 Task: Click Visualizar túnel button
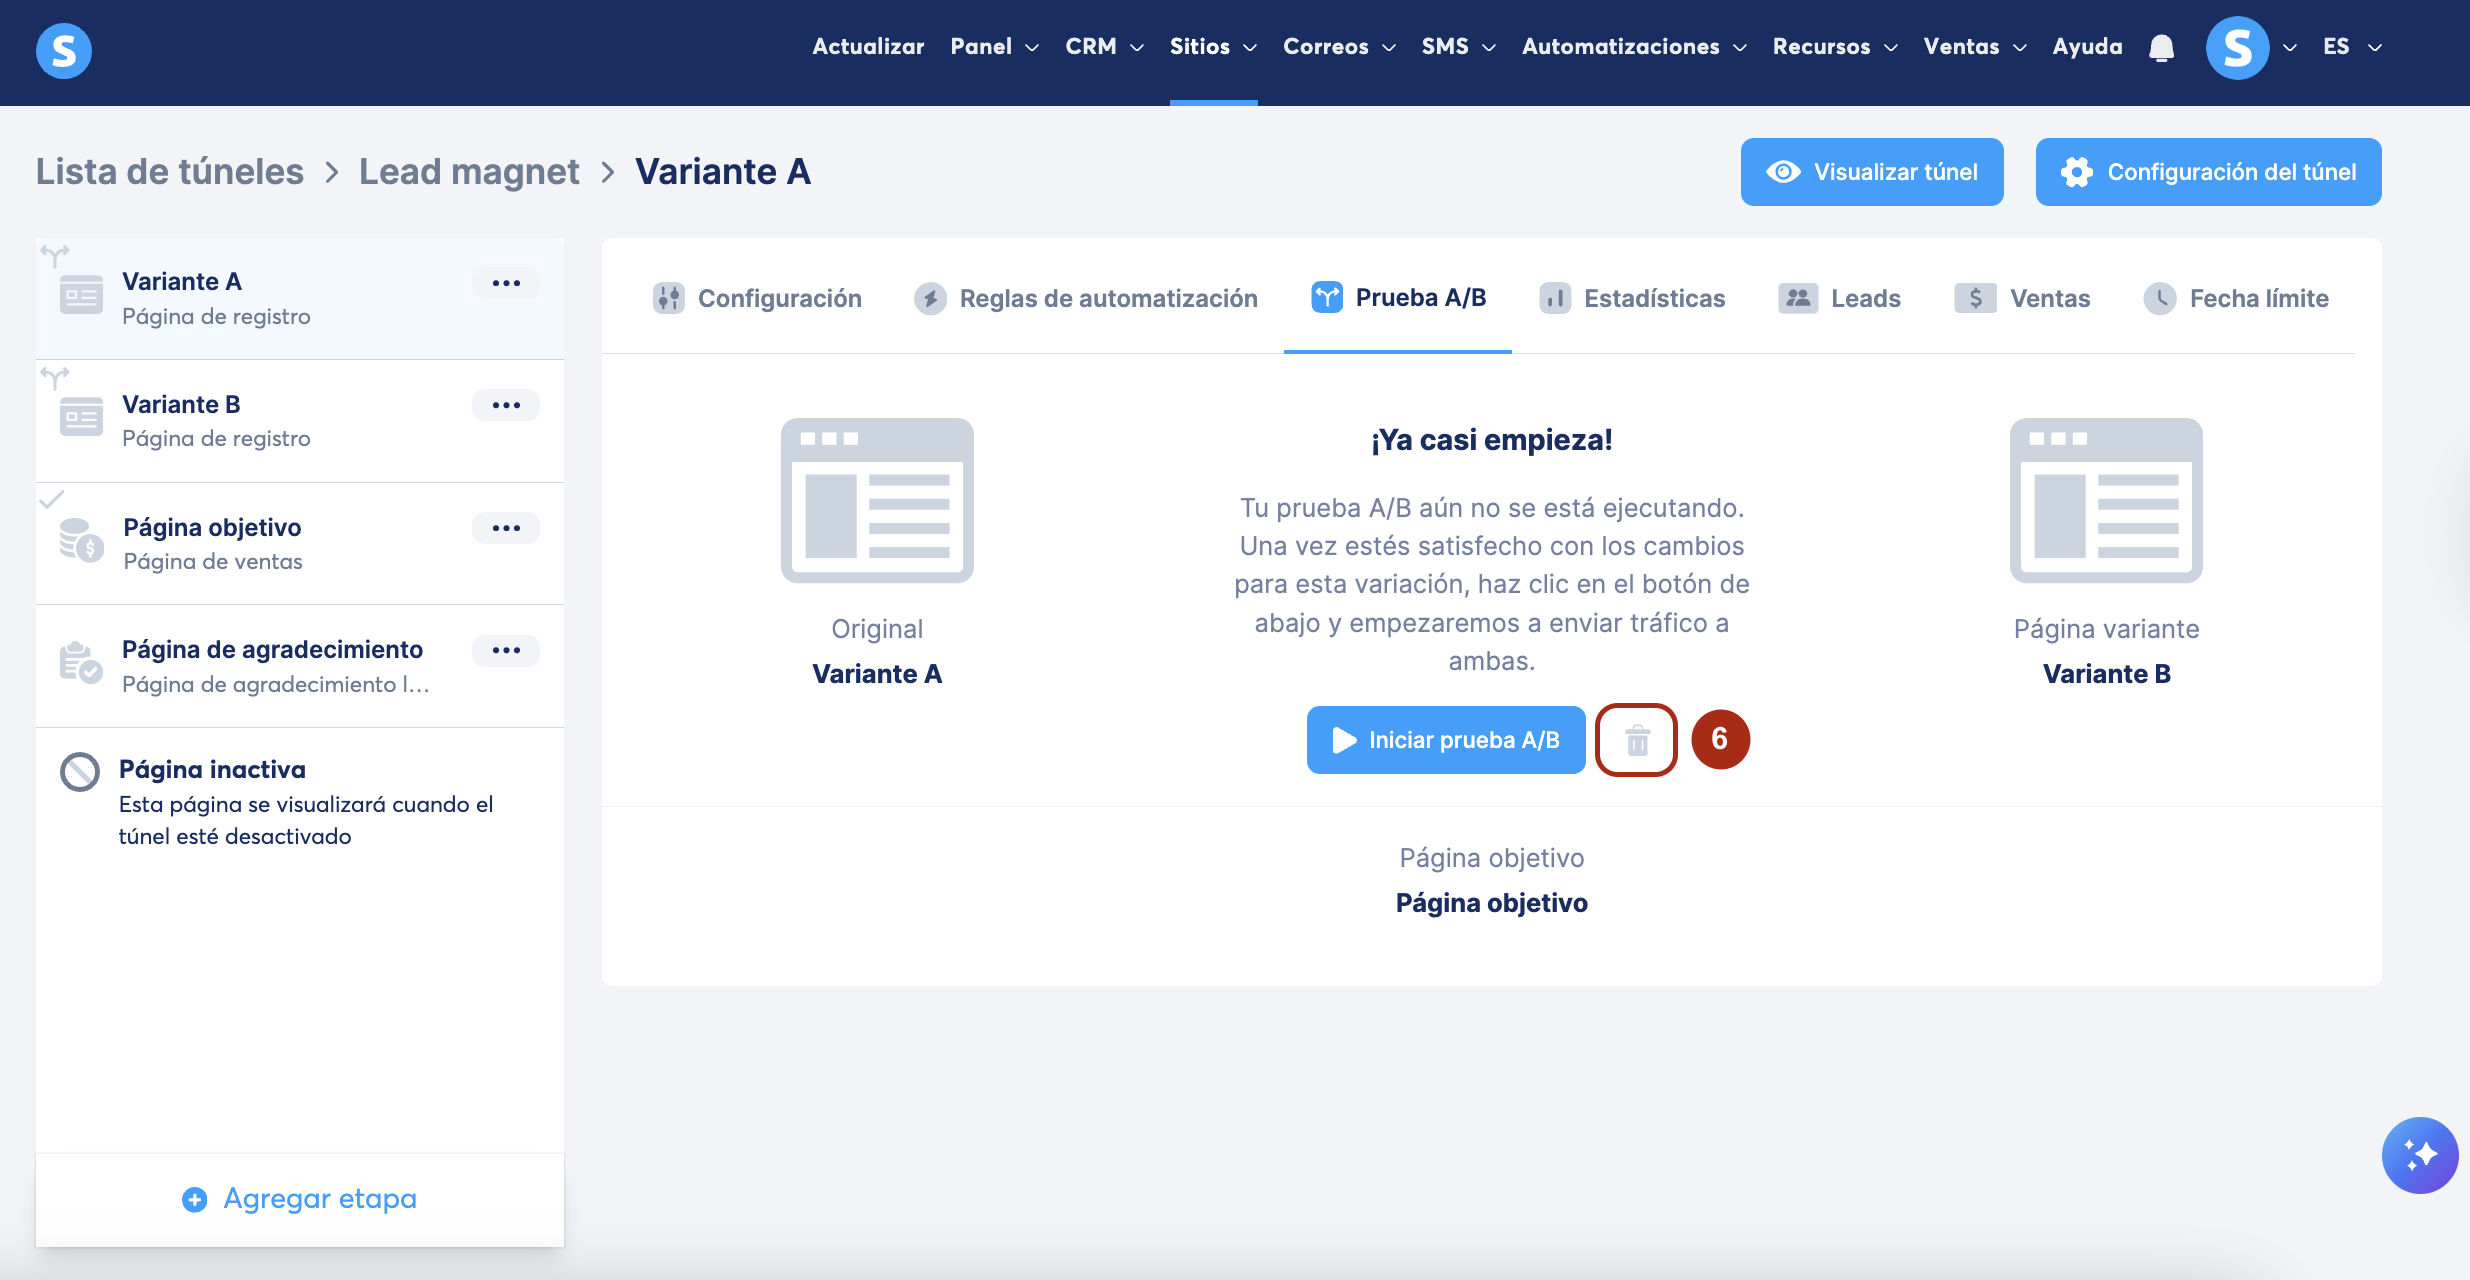[x=1872, y=172]
